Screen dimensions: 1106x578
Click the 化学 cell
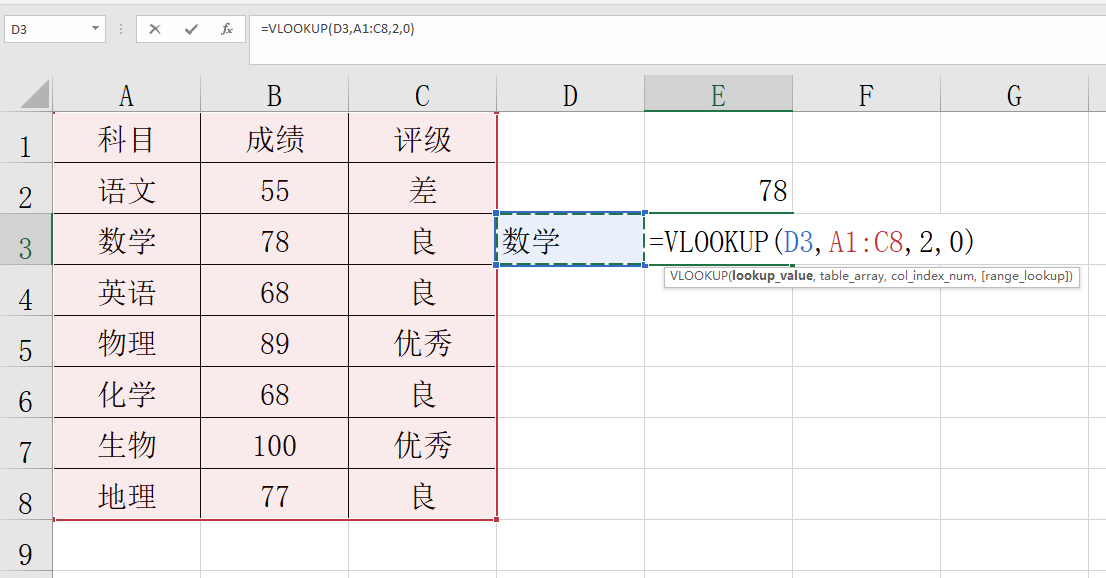click(127, 392)
